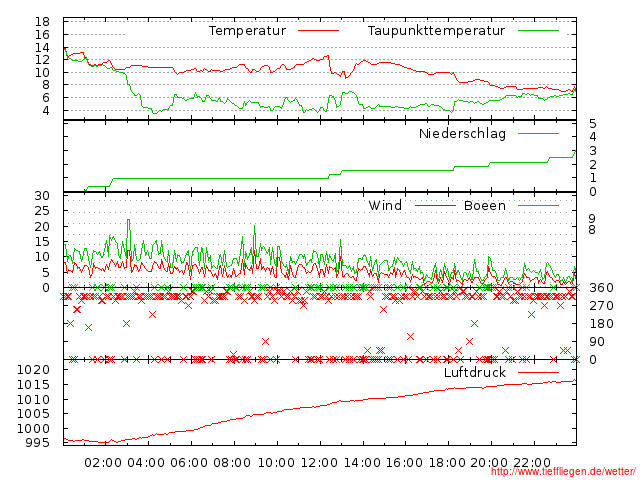Click the 180 wind direction axis value
This screenshot has width=640, height=480.
click(x=601, y=324)
